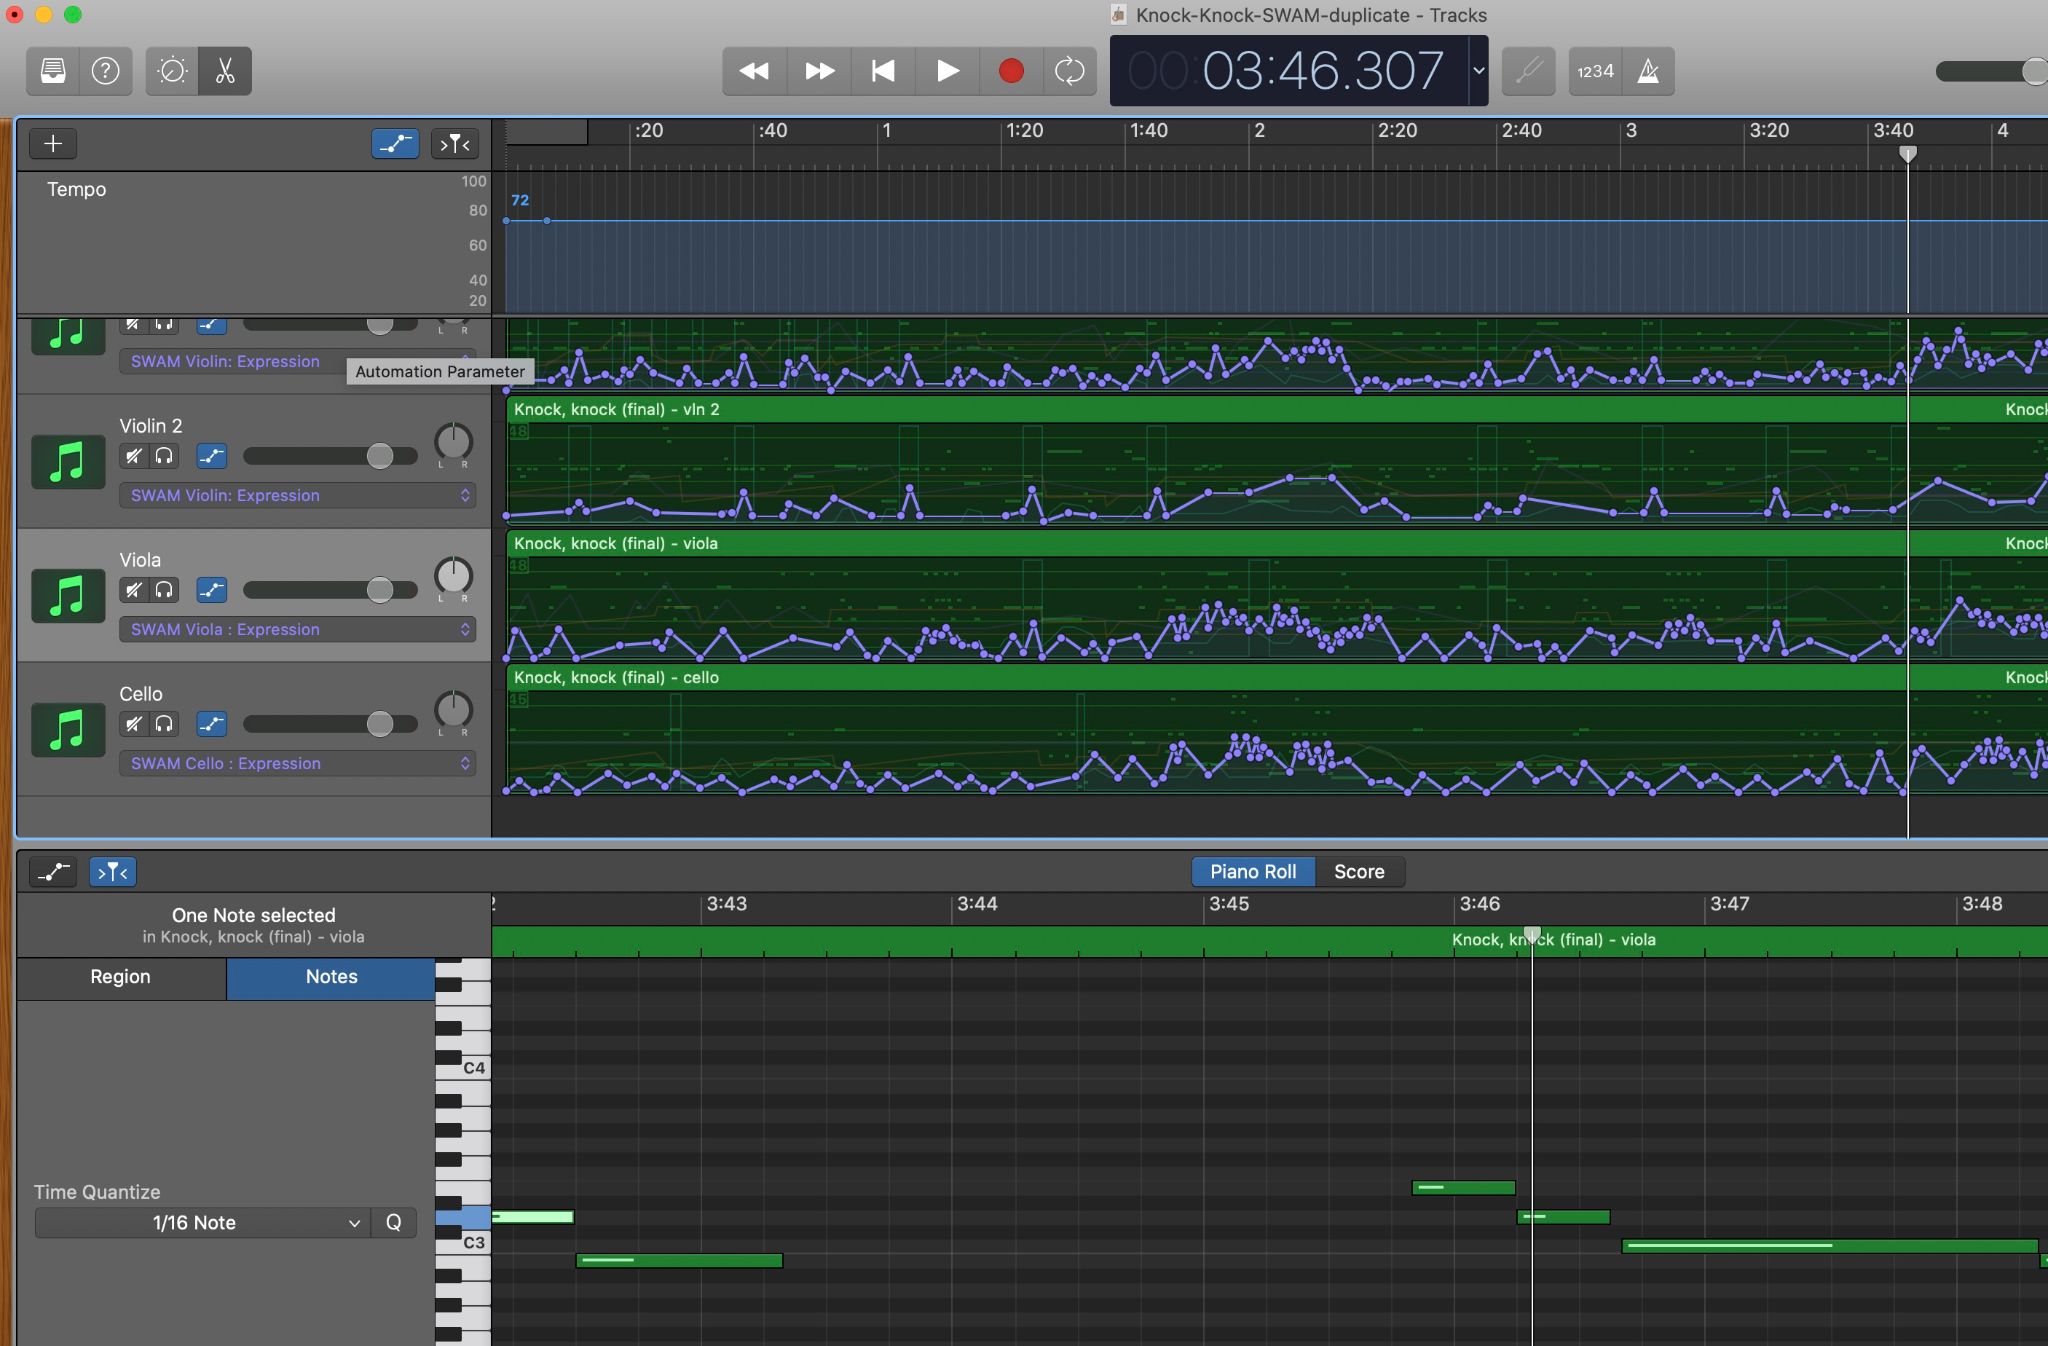This screenshot has height=1346, width=2048.
Task: Open the Time Quantize 1/16 Note dropdown
Action: point(201,1223)
